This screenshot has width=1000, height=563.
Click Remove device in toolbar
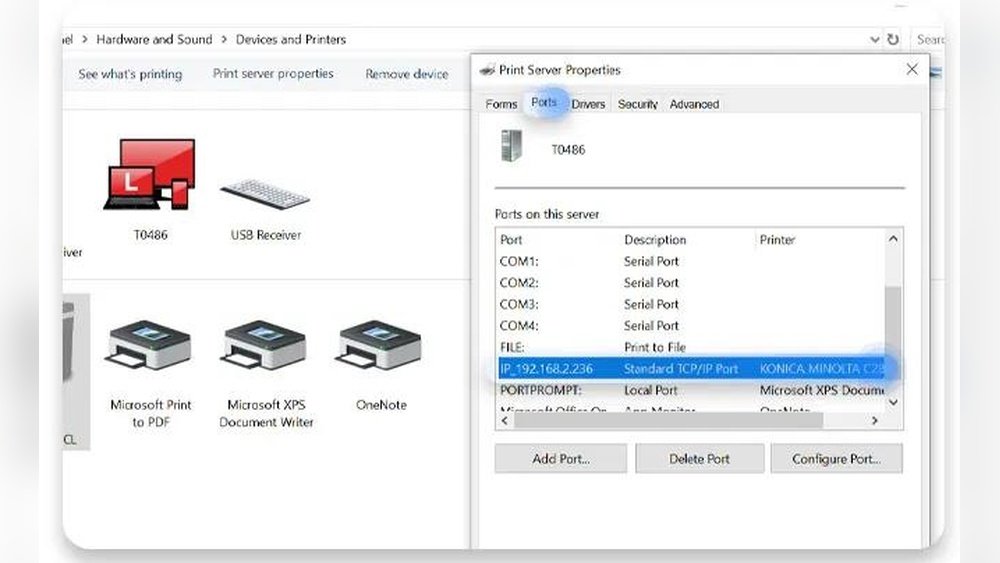(x=406, y=74)
